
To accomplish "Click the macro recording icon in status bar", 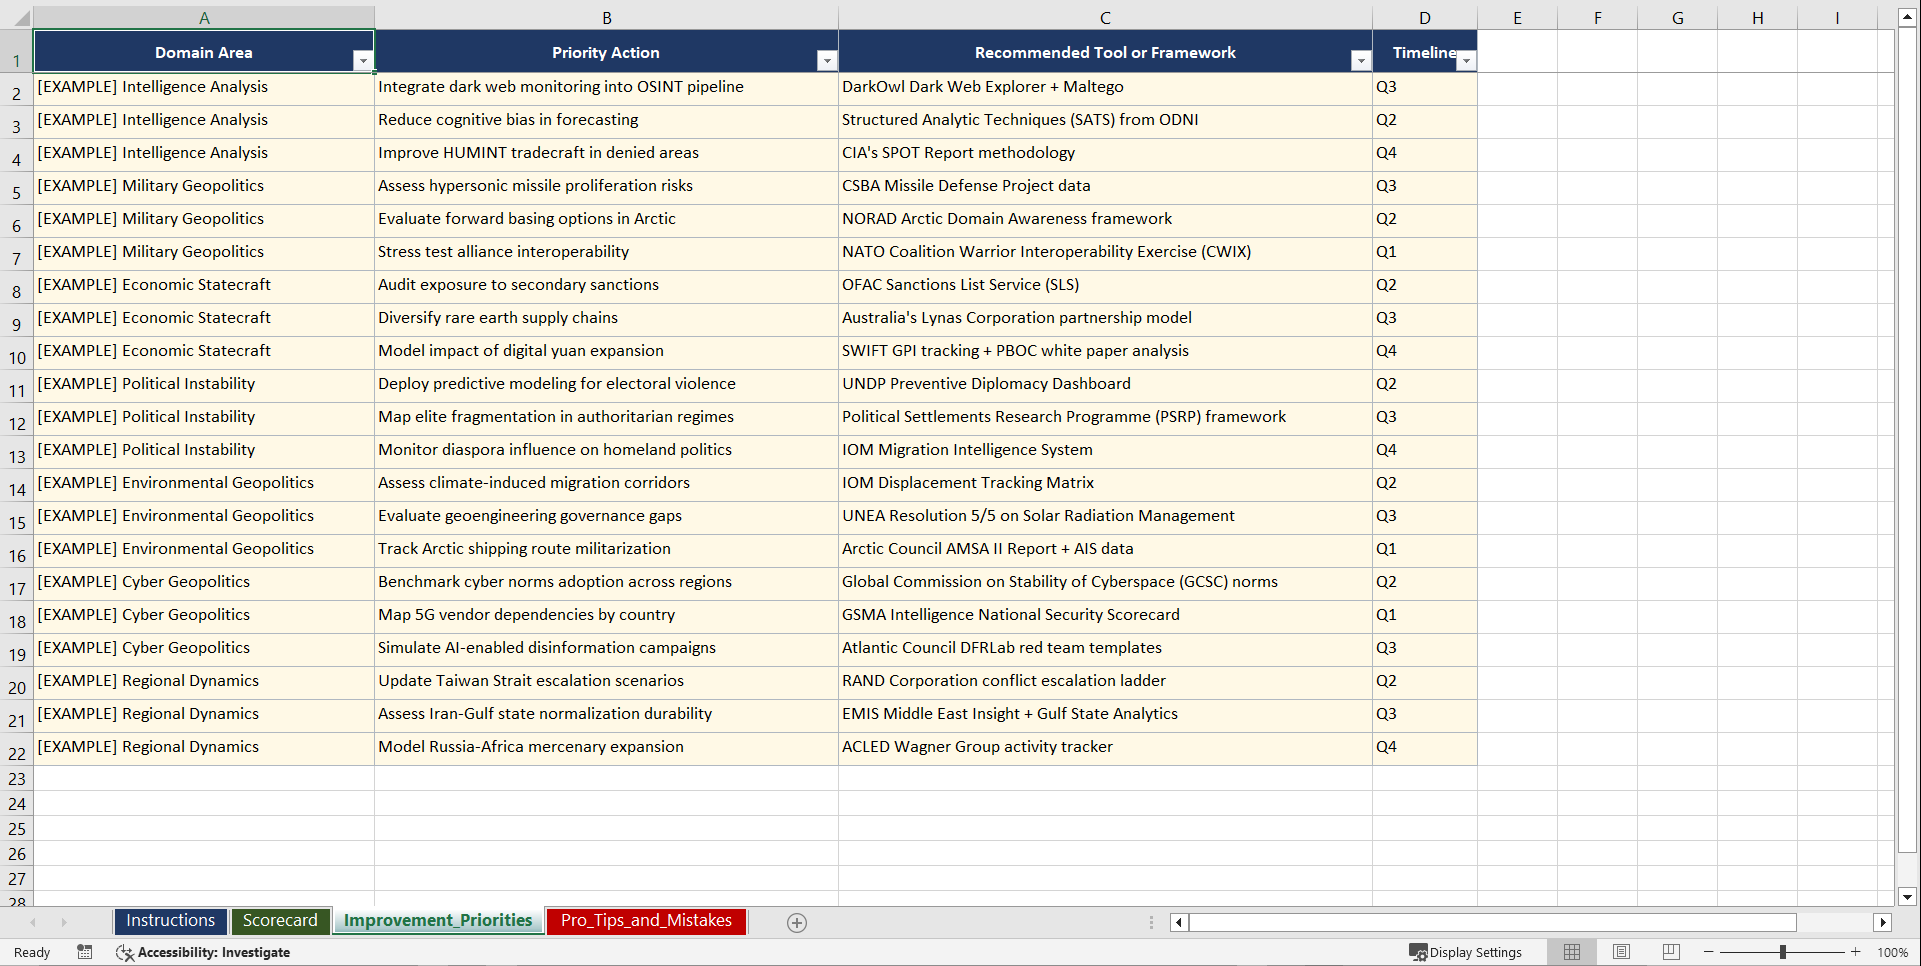I will 85,952.
